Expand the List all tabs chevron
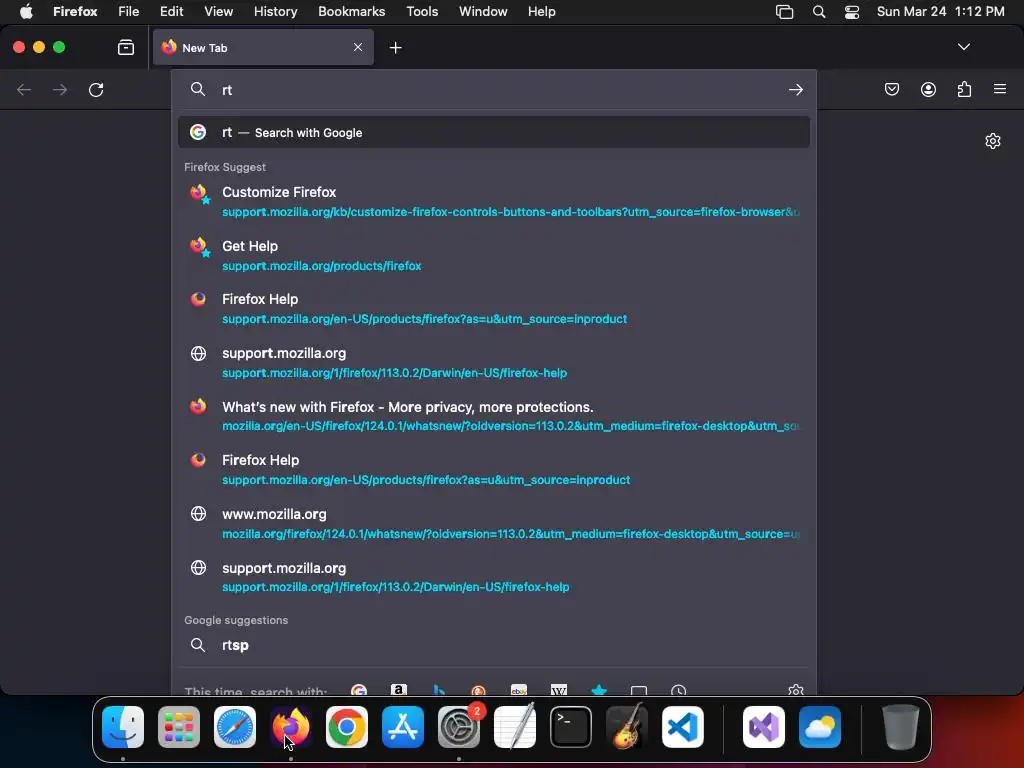This screenshot has width=1024, height=768. [963, 47]
